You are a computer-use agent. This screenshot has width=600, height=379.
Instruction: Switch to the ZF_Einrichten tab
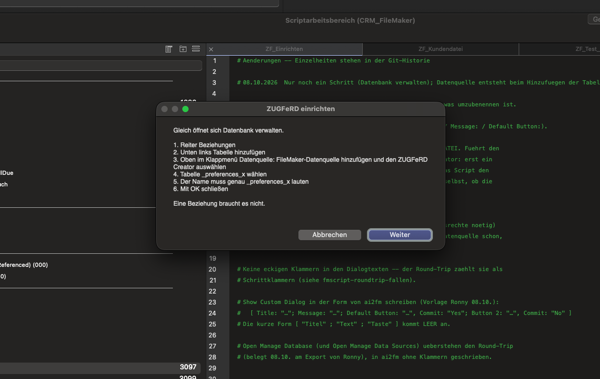pyautogui.click(x=284, y=49)
